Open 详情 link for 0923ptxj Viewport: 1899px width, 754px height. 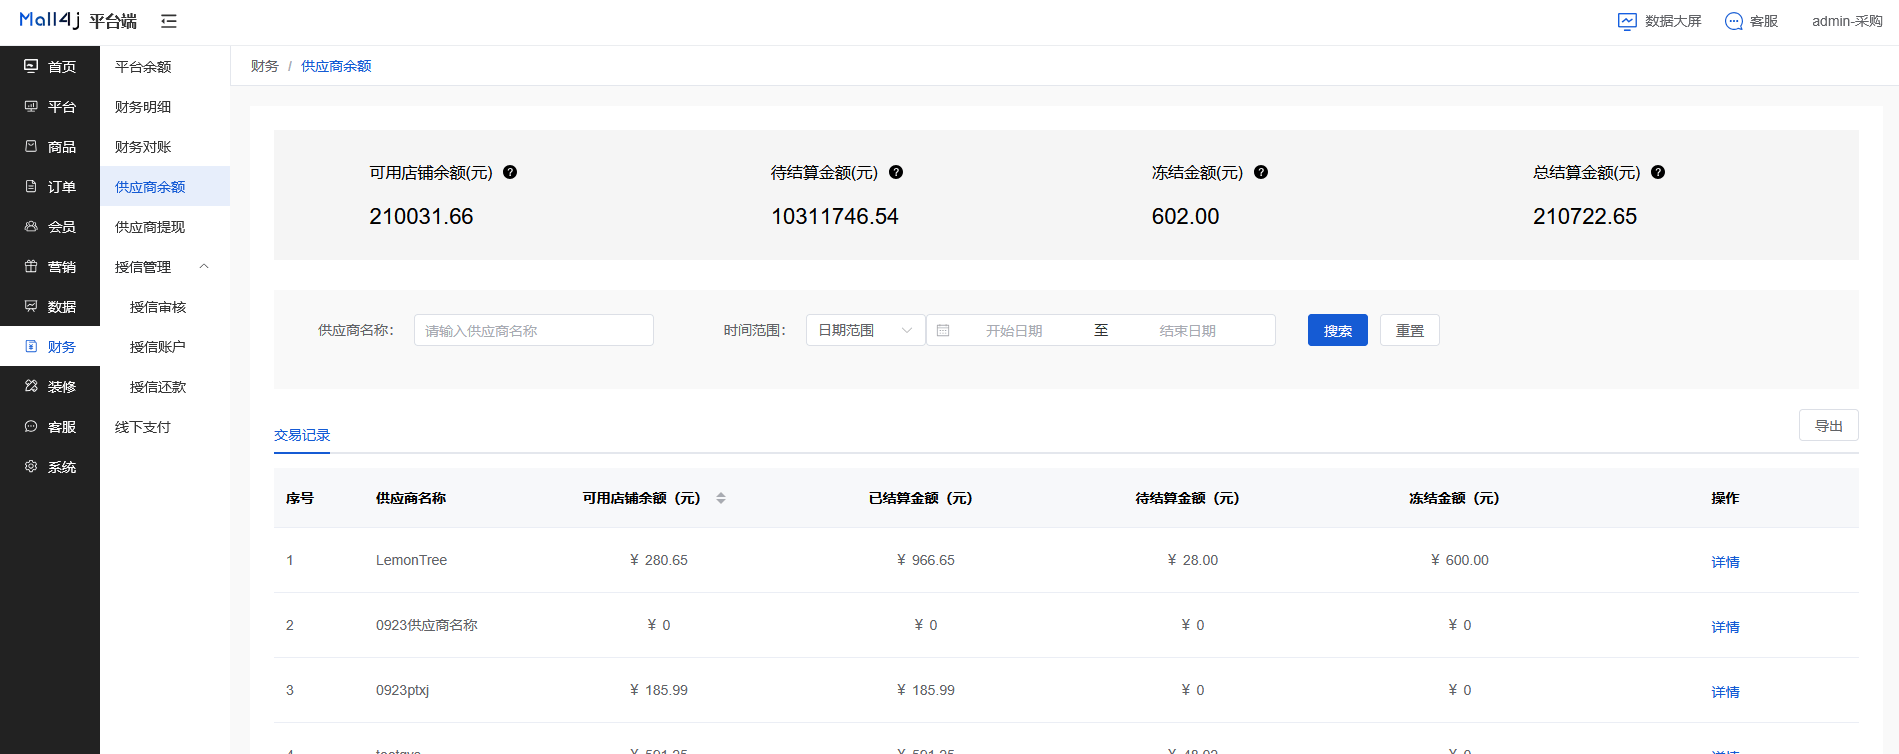pyautogui.click(x=1725, y=691)
